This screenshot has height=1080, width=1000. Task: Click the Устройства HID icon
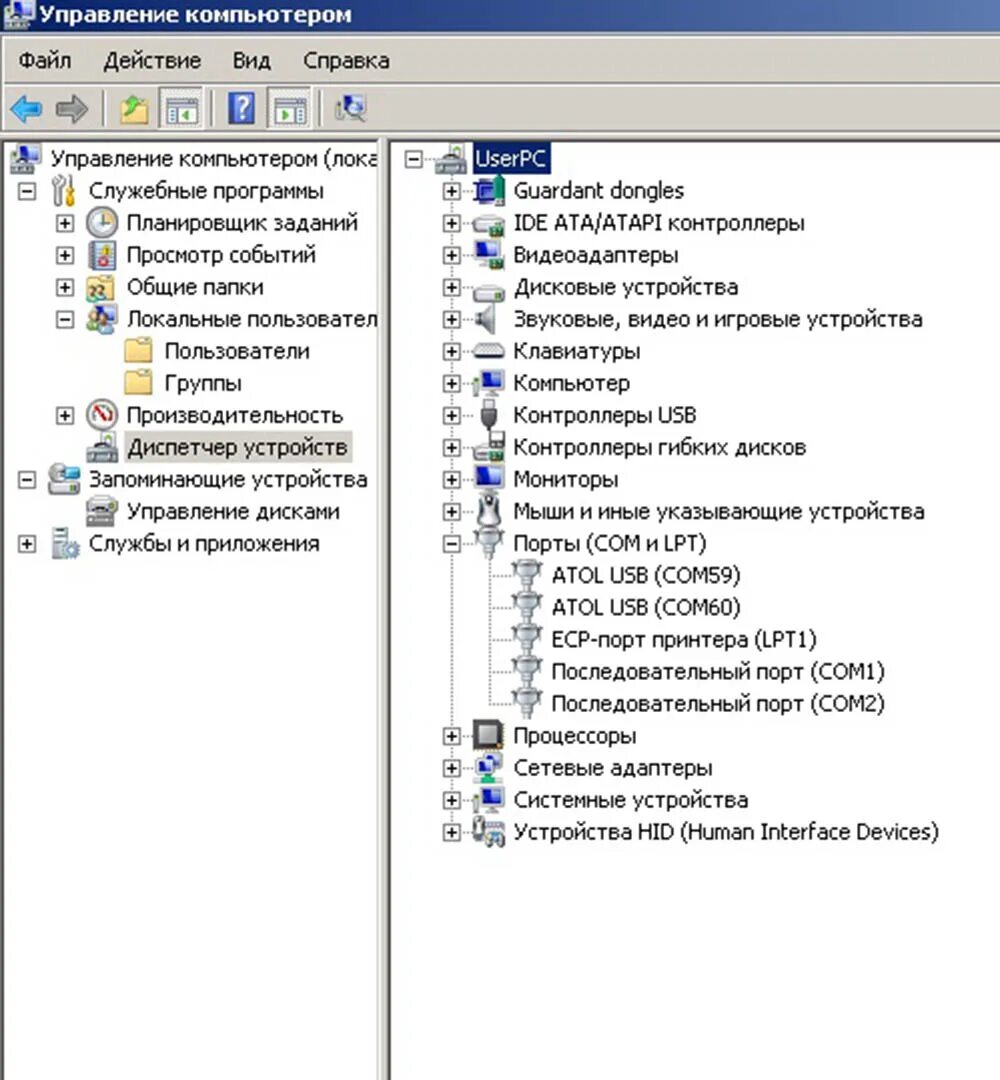coord(488,832)
